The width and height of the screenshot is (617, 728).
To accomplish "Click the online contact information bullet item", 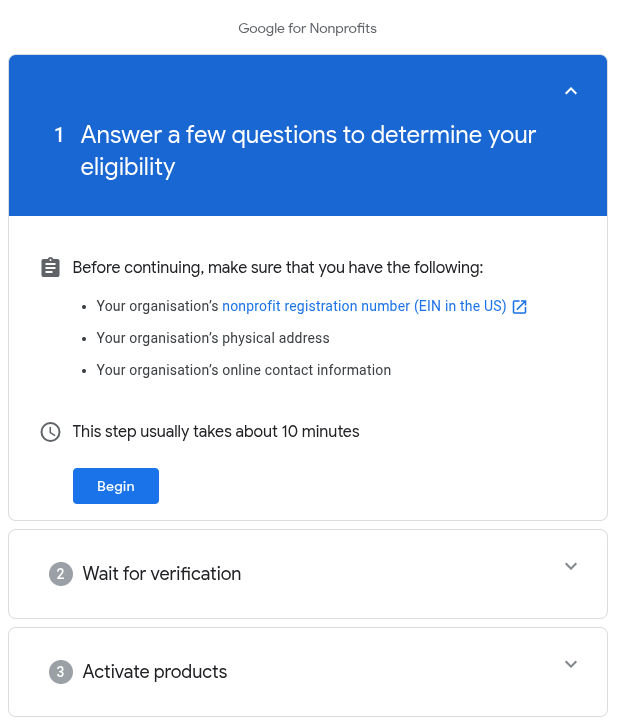I will (244, 370).
